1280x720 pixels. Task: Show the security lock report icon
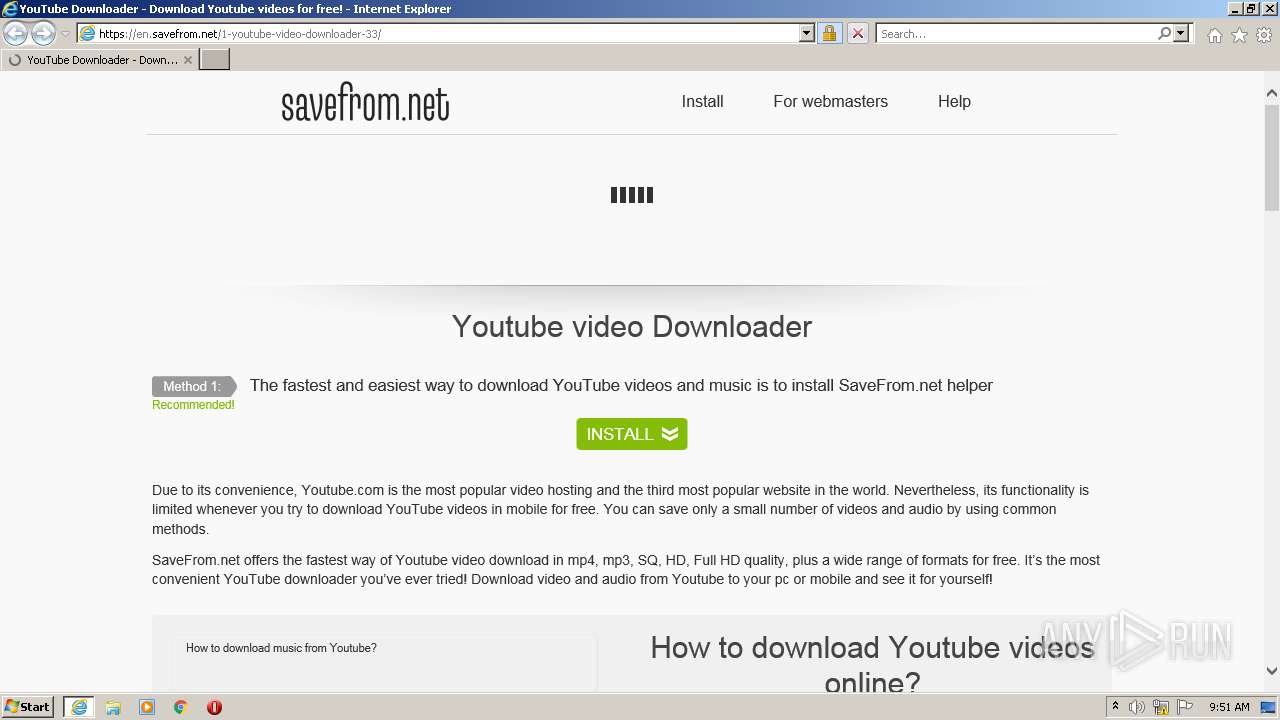829,33
